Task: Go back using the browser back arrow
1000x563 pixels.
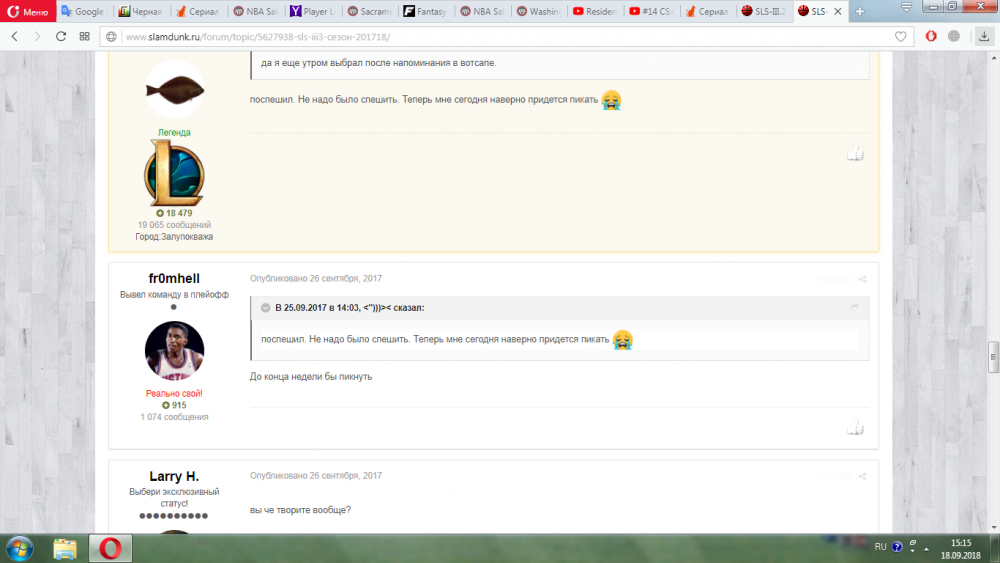Action: (14, 36)
